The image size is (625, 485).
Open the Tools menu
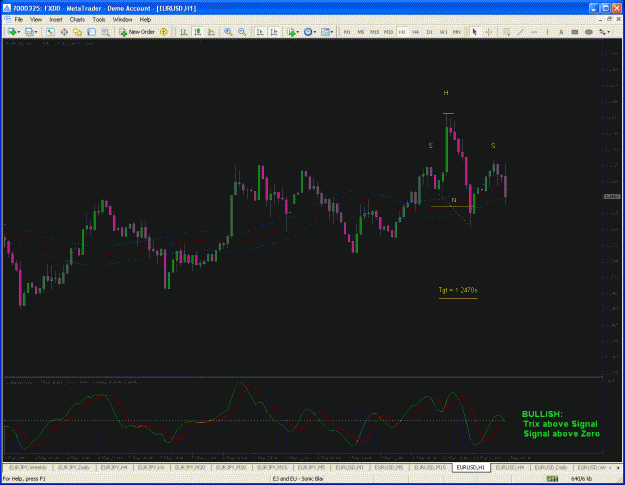pyautogui.click(x=99, y=20)
